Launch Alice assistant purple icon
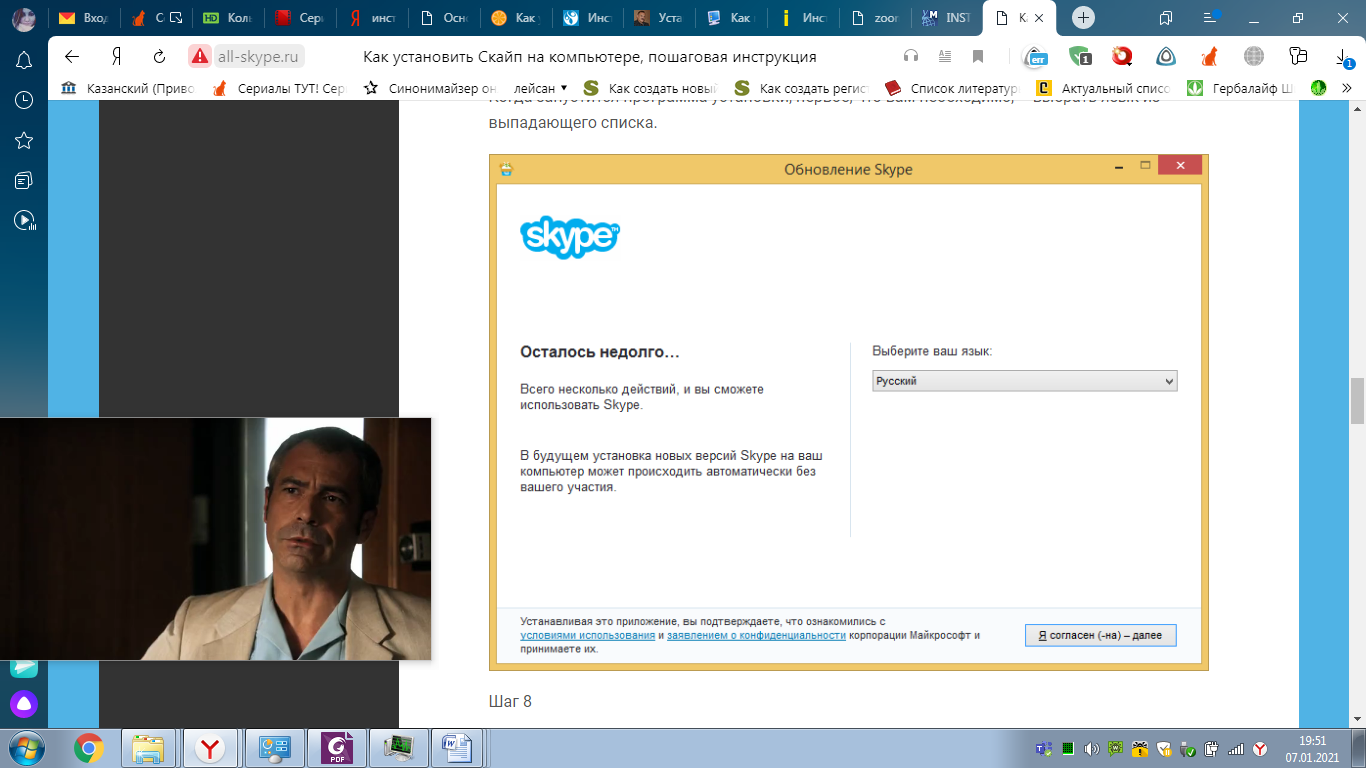1366x768 pixels. pos(24,704)
